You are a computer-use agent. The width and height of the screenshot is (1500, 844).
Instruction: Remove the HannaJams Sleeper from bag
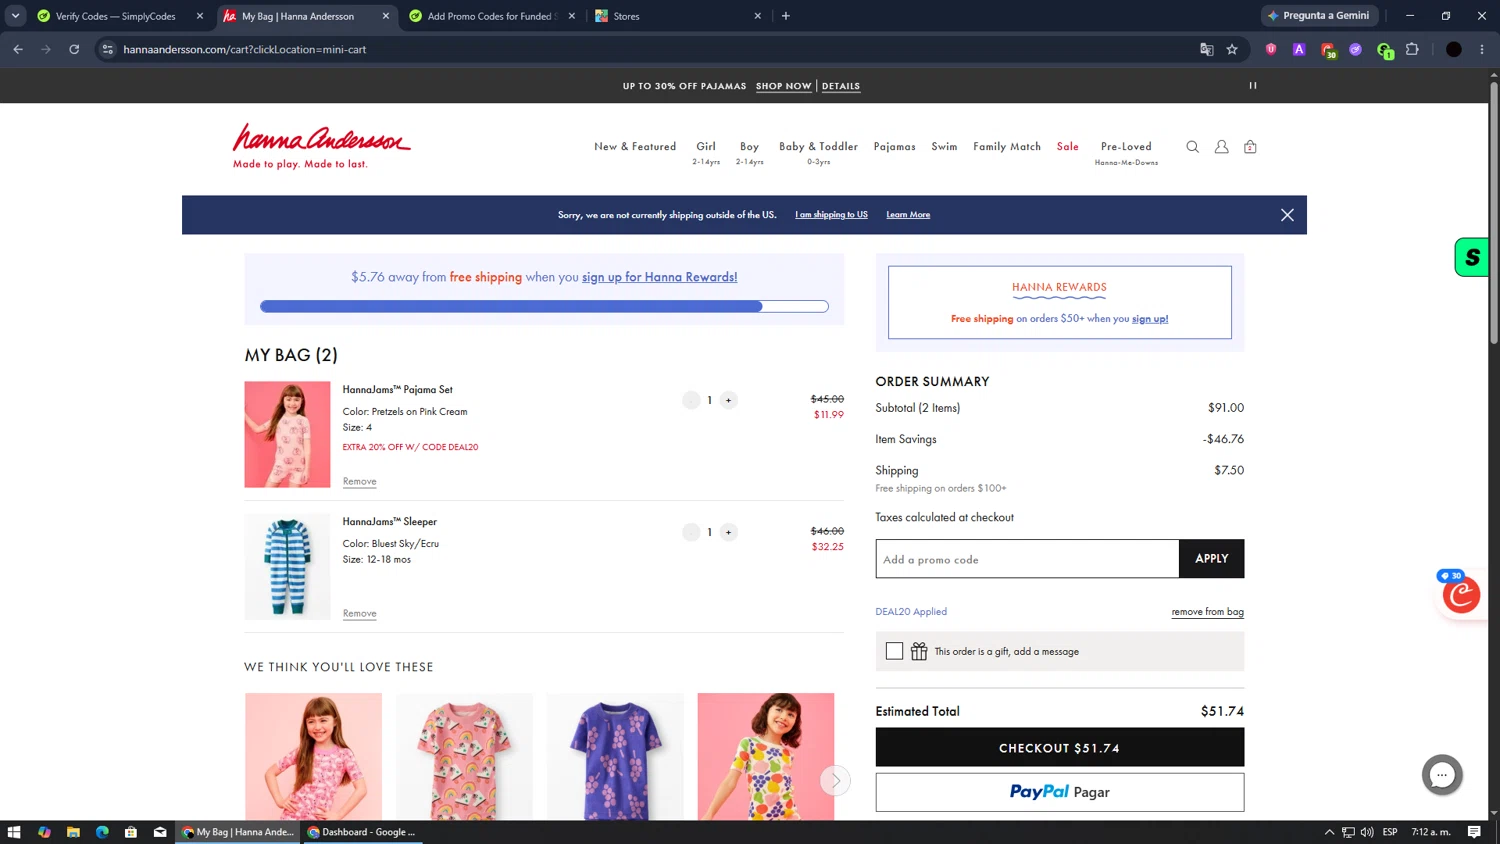360,613
